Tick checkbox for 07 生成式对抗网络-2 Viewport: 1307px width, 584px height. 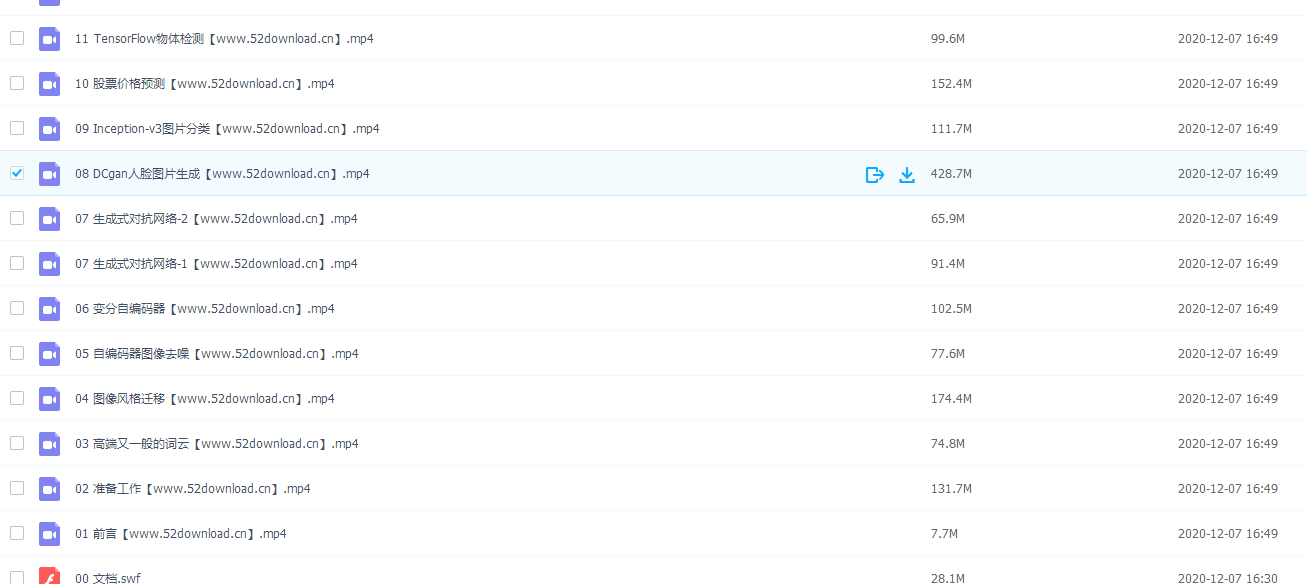pos(17,218)
